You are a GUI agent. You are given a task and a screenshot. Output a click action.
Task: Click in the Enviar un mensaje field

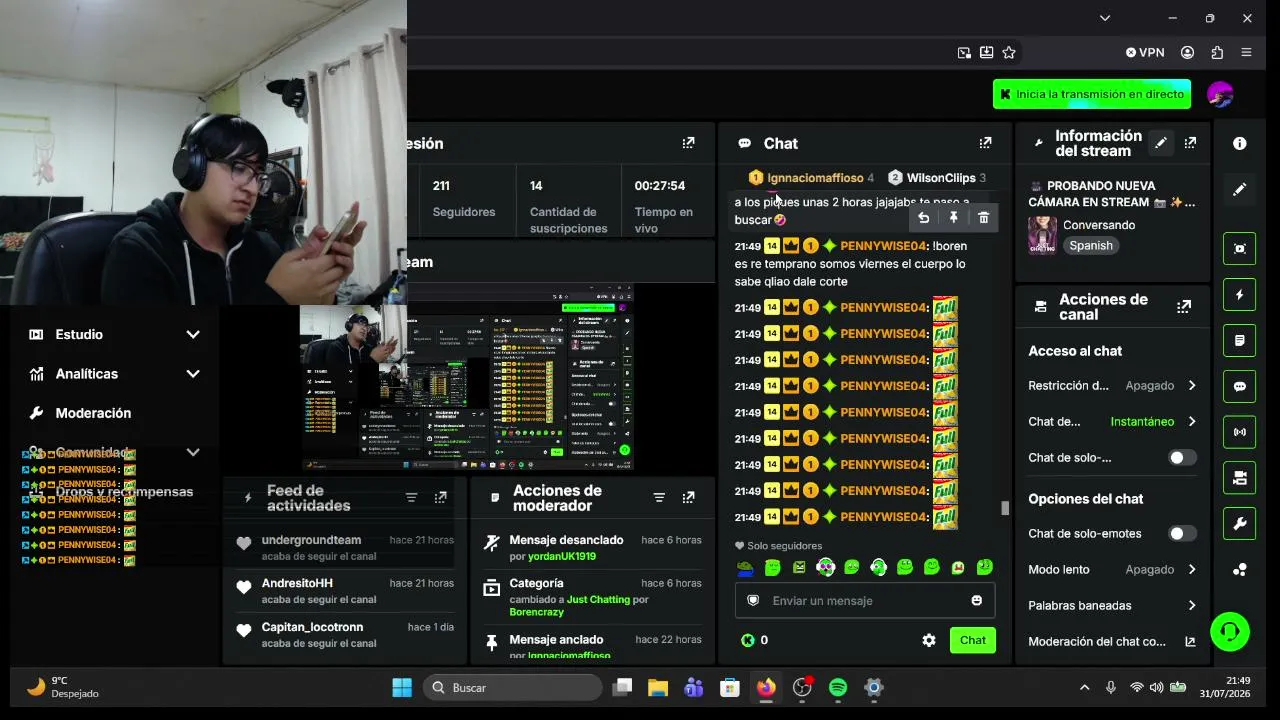[x=865, y=601]
